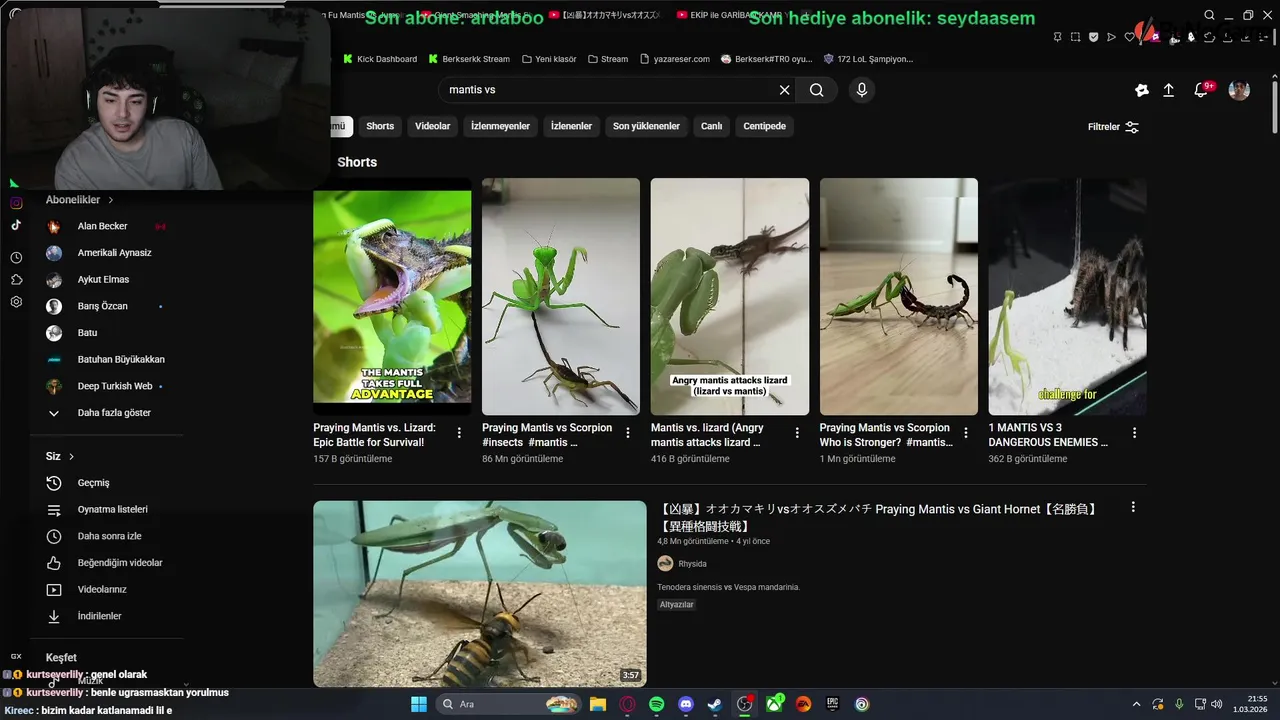
Task: Open options for Praying Mantis vs Giant Hornet video
Action: (x=1133, y=507)
